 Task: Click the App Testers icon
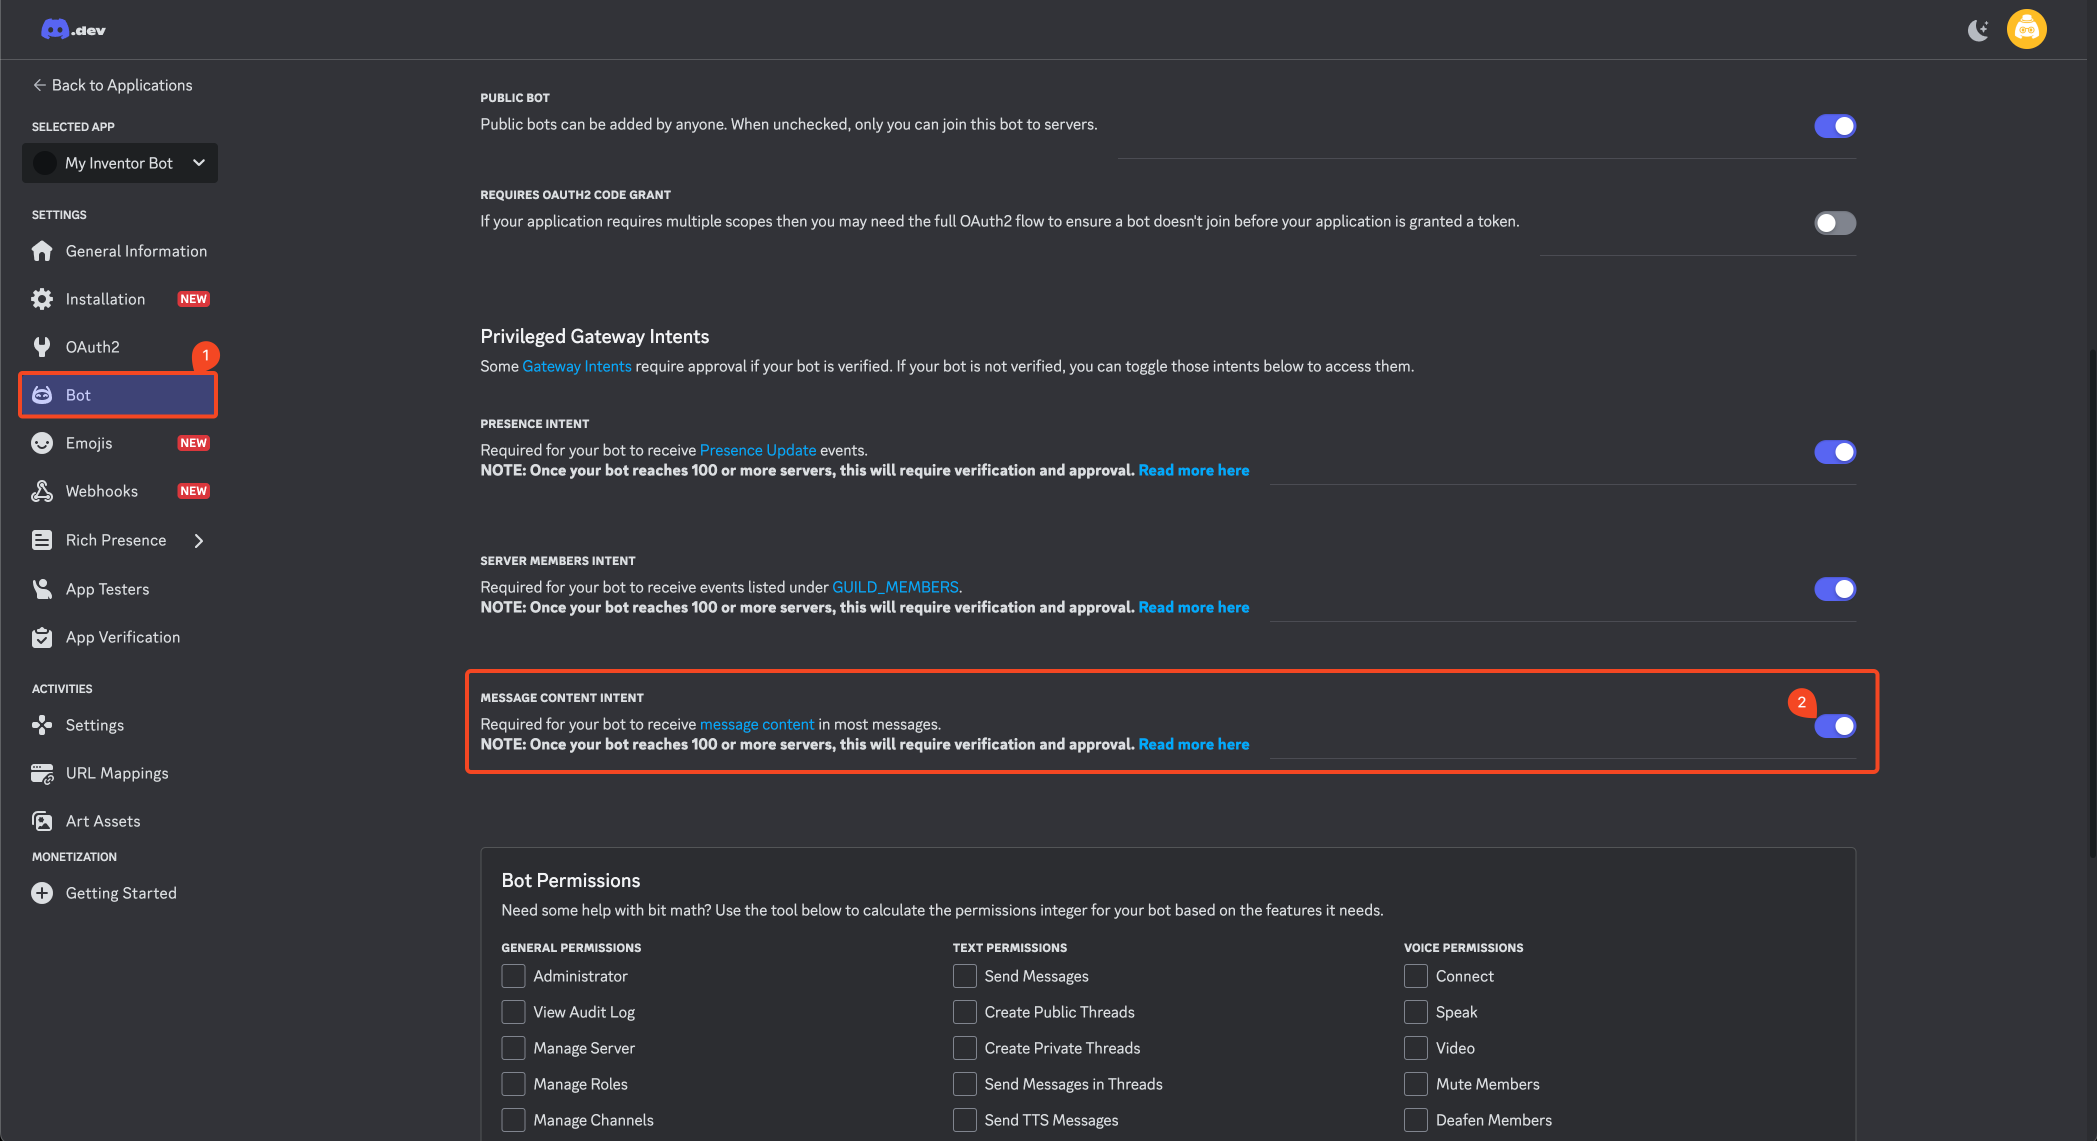(42, 589)
